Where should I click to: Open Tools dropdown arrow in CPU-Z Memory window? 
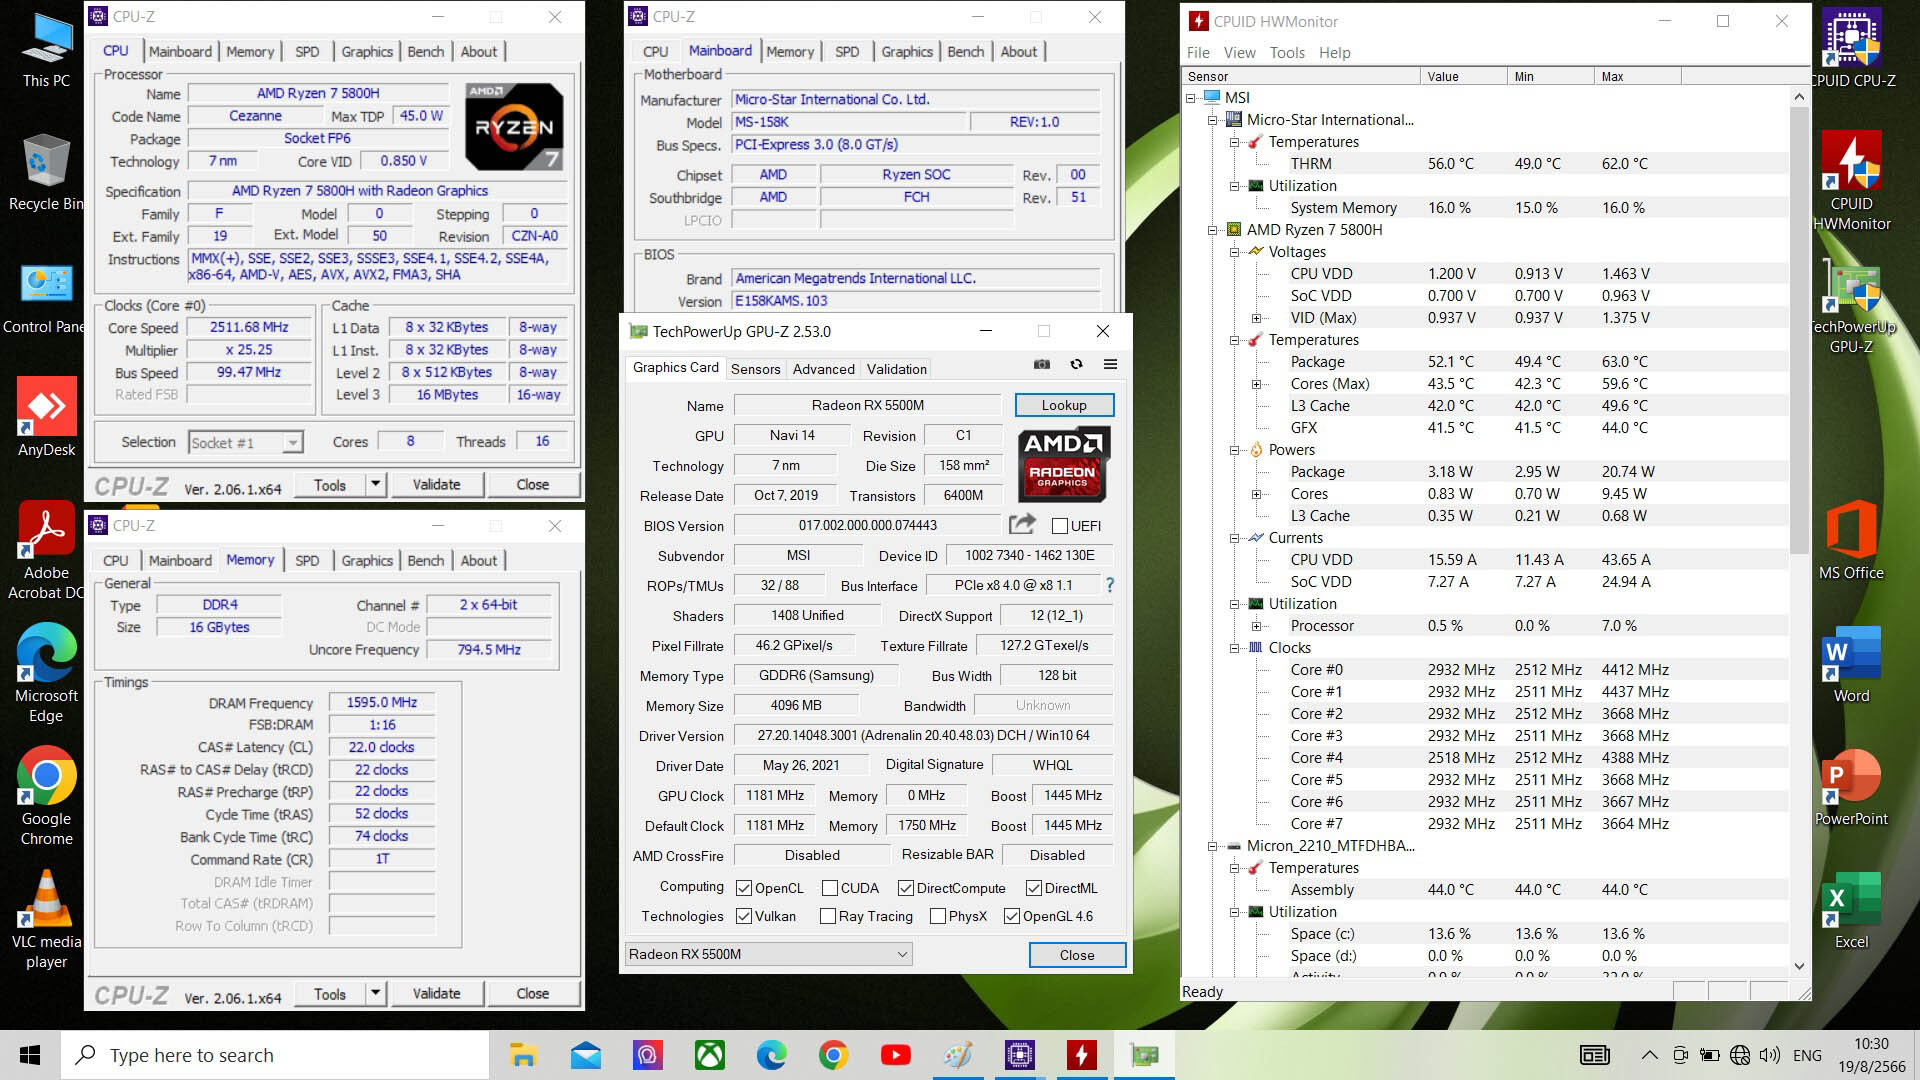(x=375, y=993)
